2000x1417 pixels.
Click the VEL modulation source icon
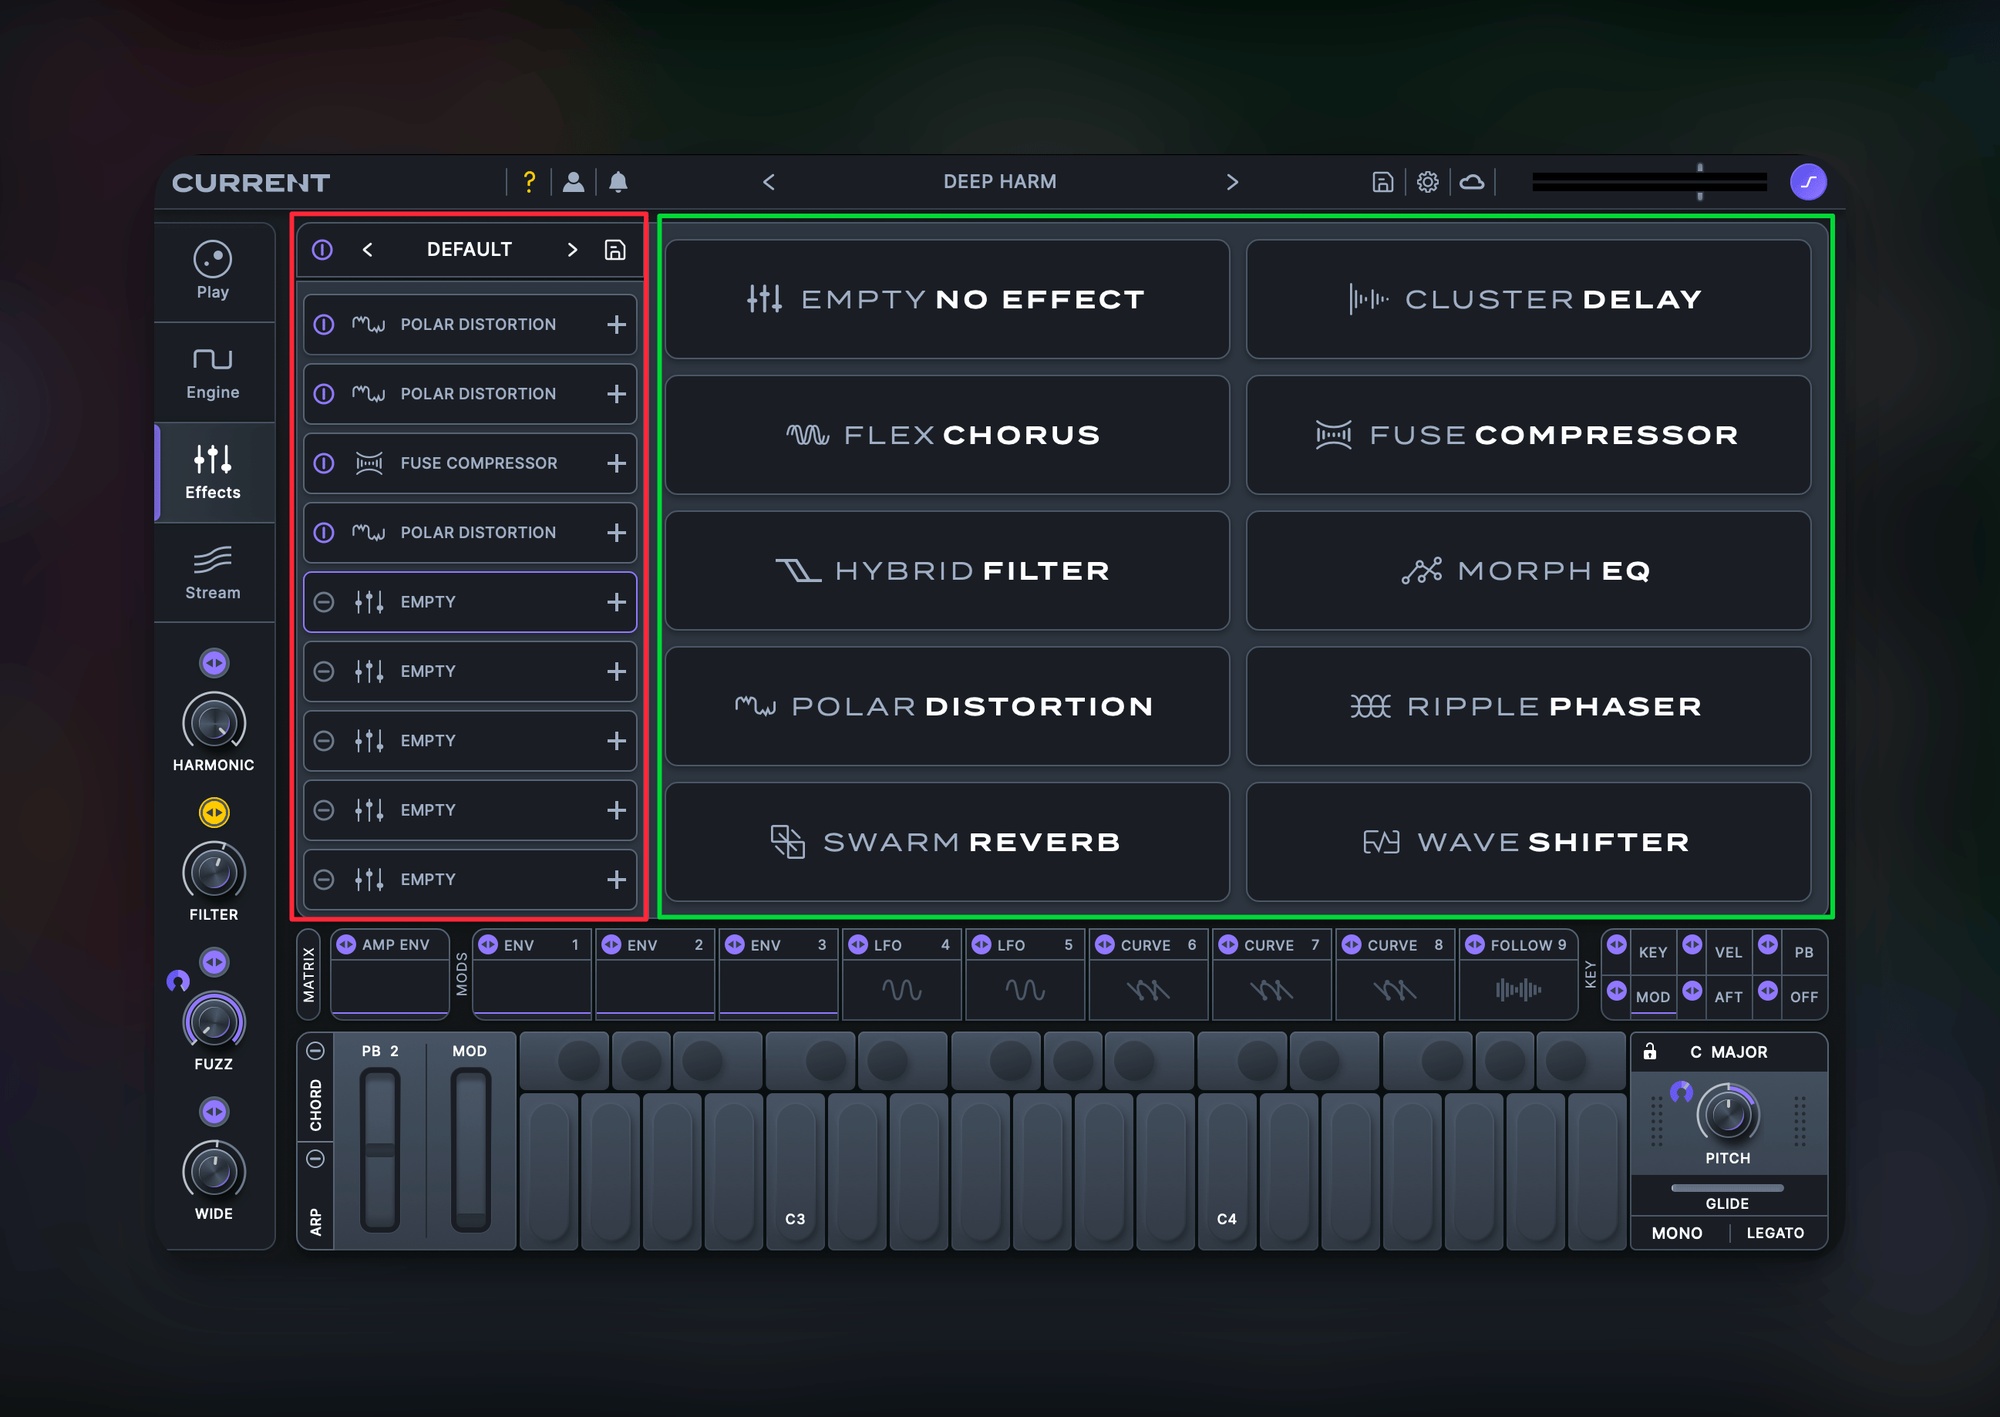(1692, 945)
